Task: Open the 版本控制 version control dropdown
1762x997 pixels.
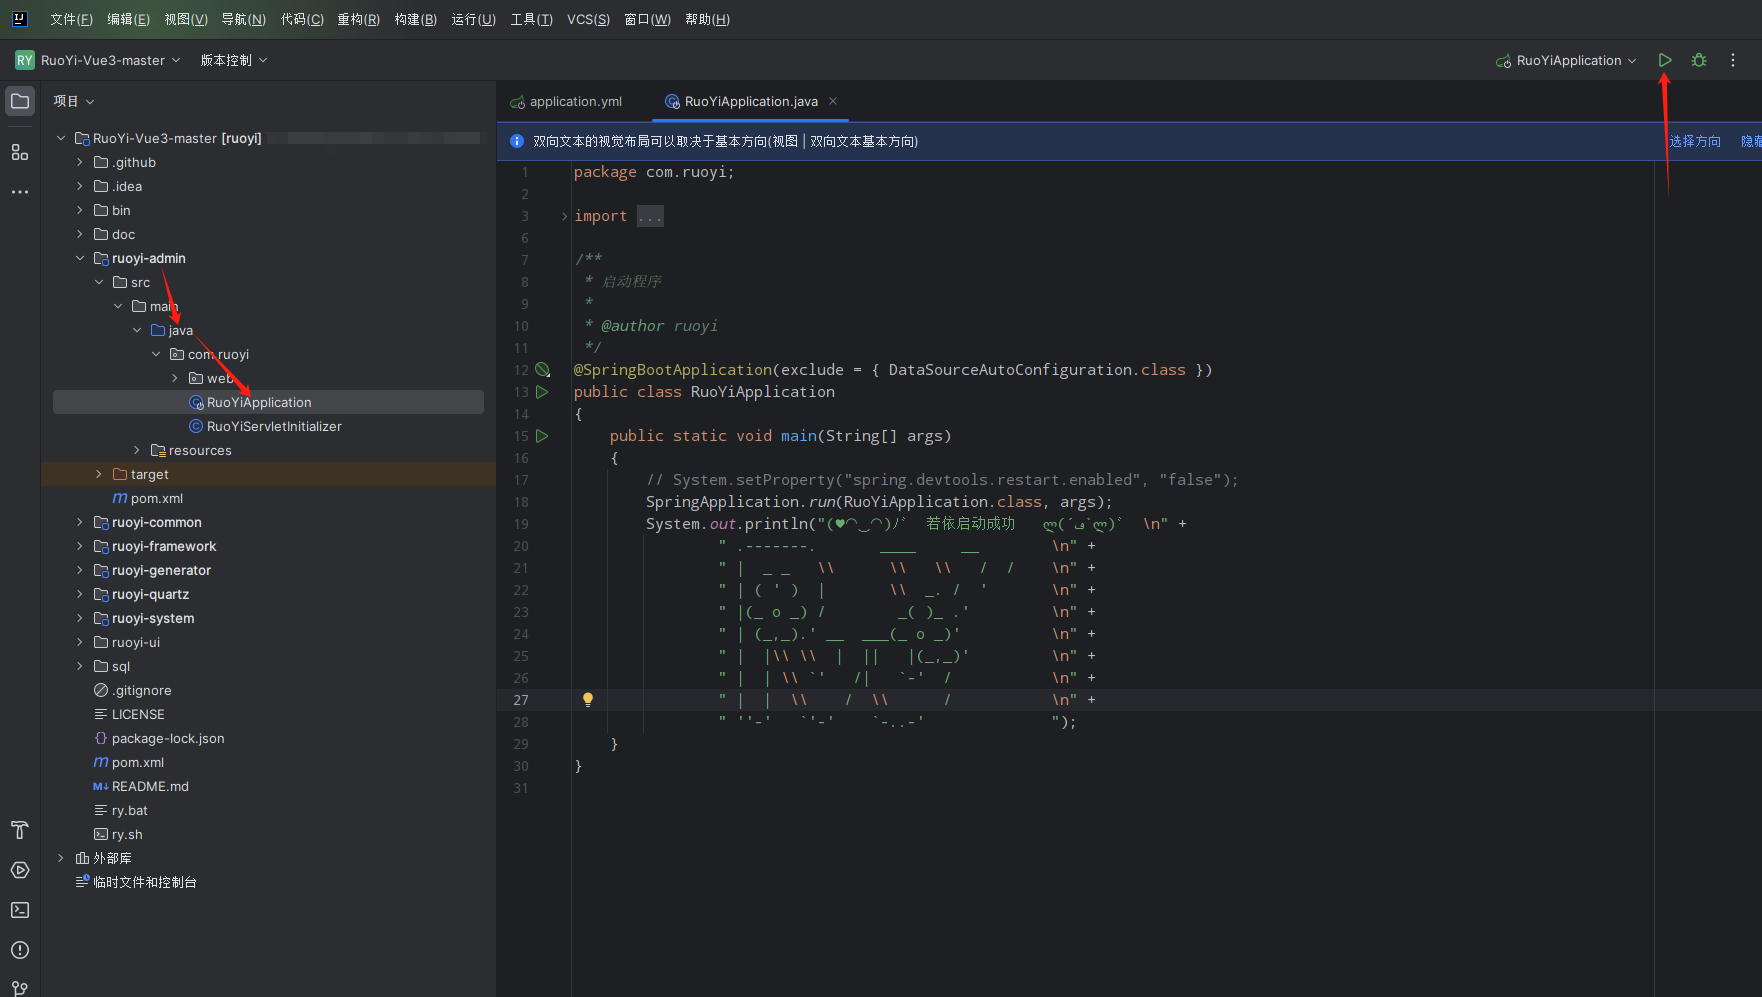Action: pos(234,60)
